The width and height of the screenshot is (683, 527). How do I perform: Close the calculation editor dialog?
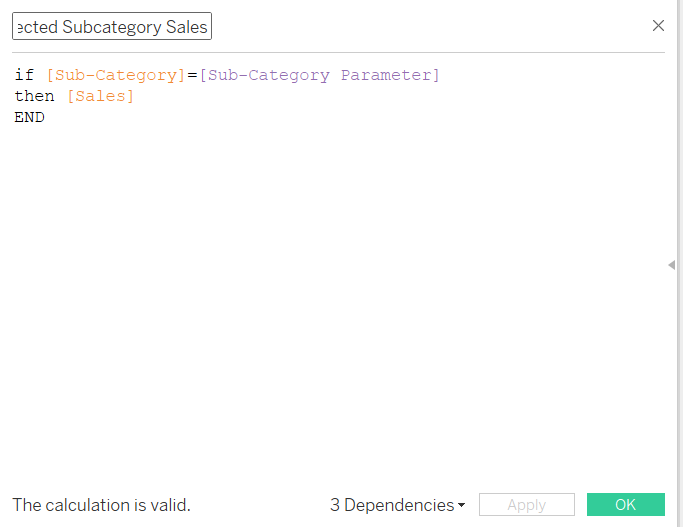coord(658,26)
